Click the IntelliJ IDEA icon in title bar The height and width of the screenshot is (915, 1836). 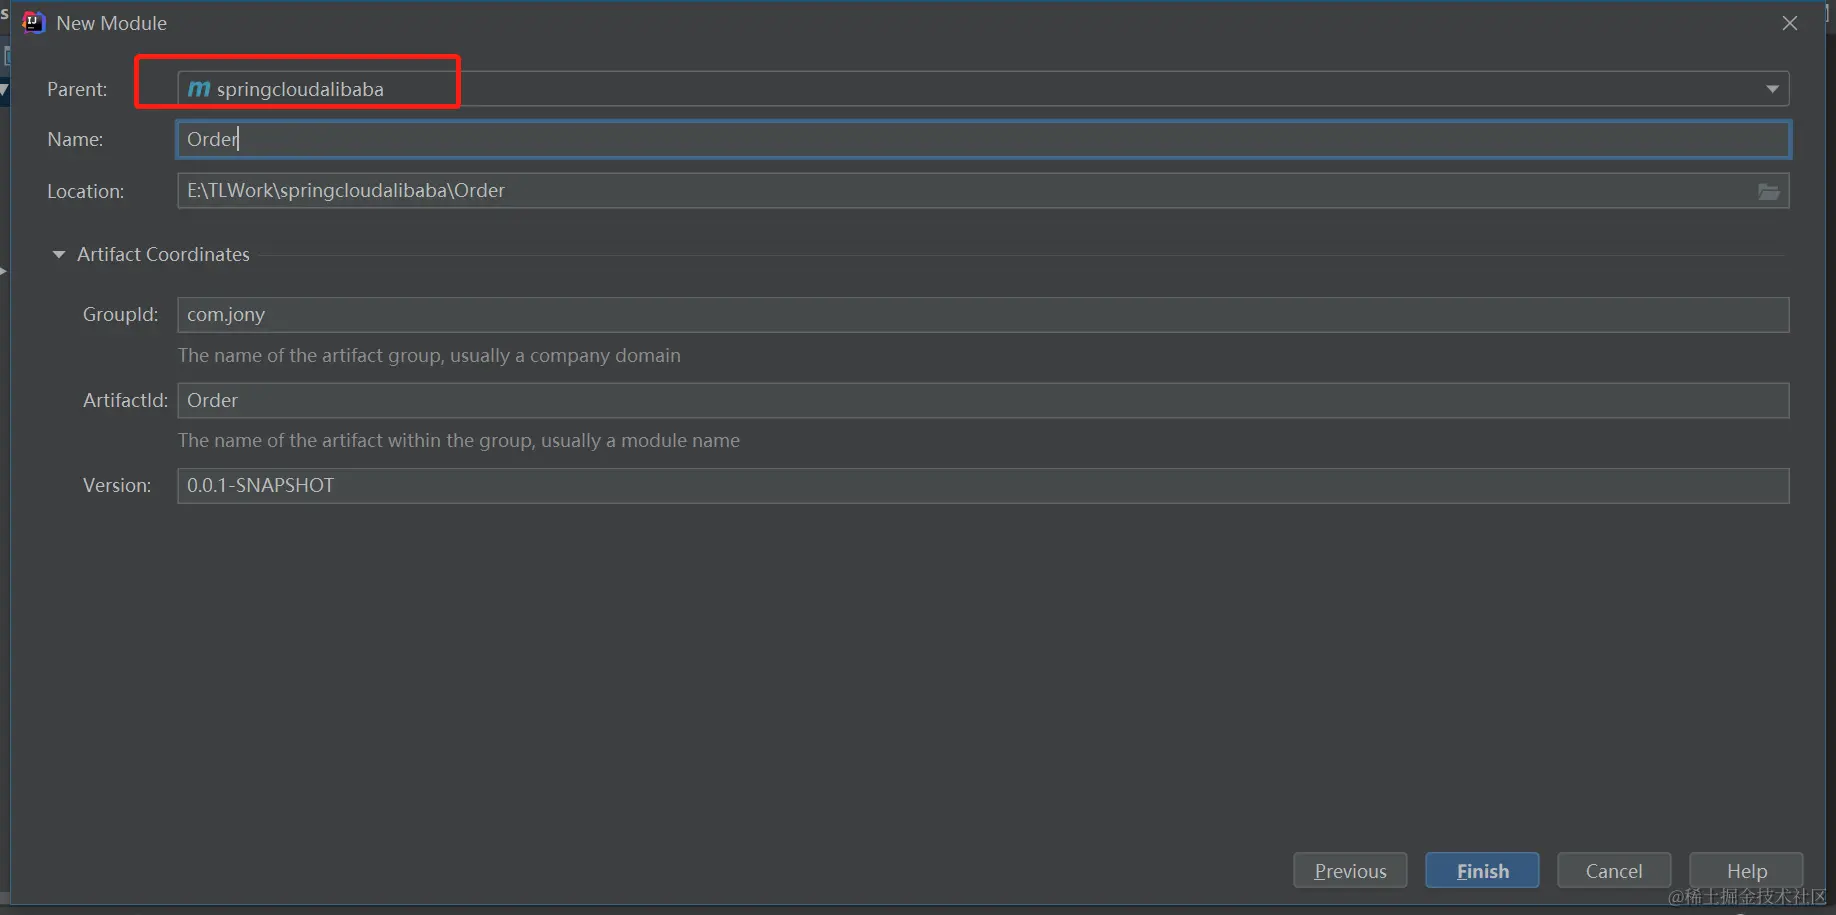point(34,23)
